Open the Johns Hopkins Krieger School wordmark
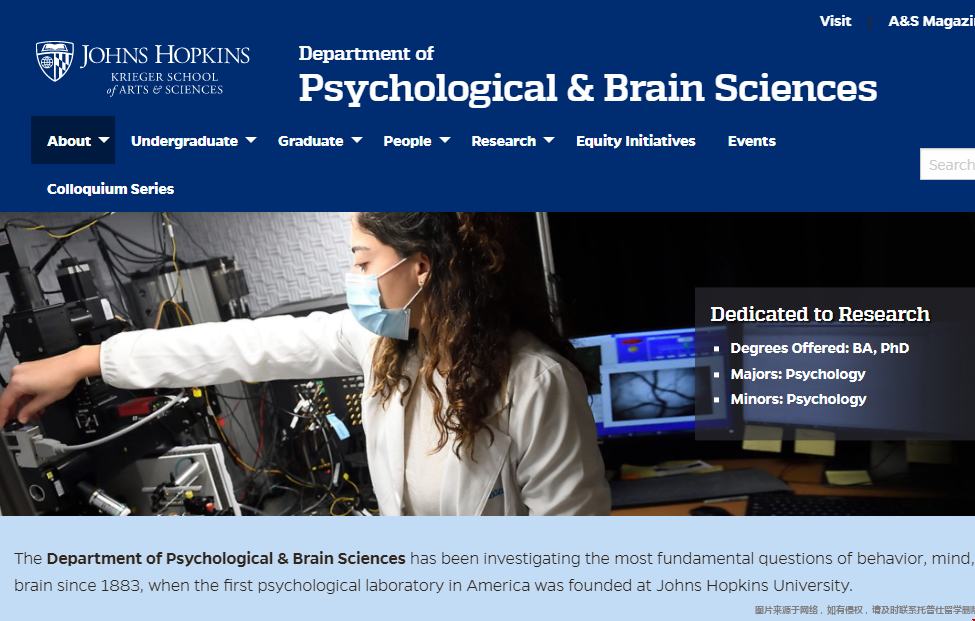The height and width of the screenshot is (621, 975). point(165,70)
